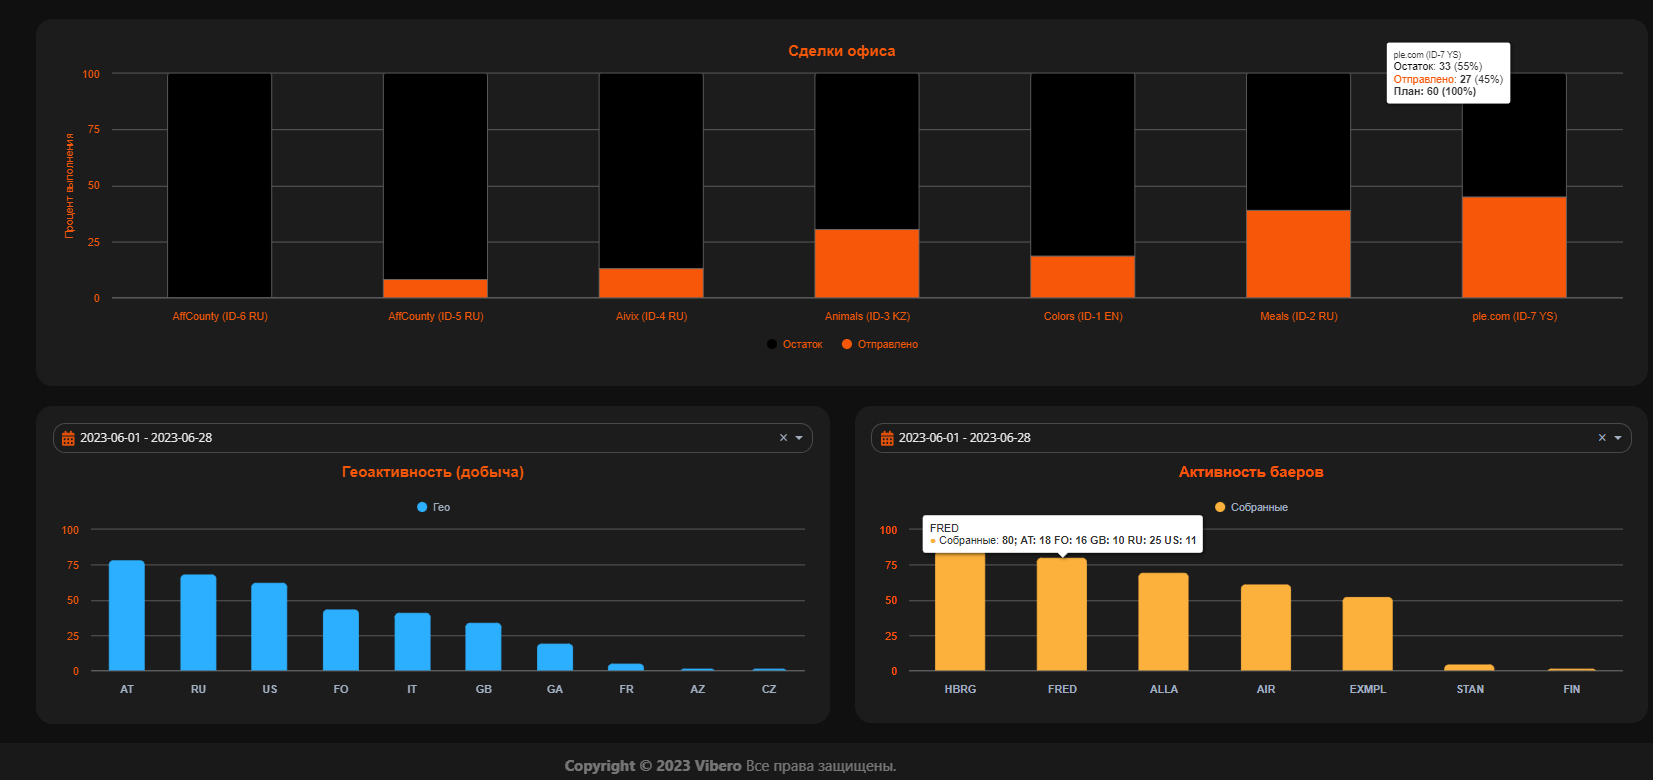Click the GB geo bar
Viewport: 1653px width, 780px height.
click(484, 647)
